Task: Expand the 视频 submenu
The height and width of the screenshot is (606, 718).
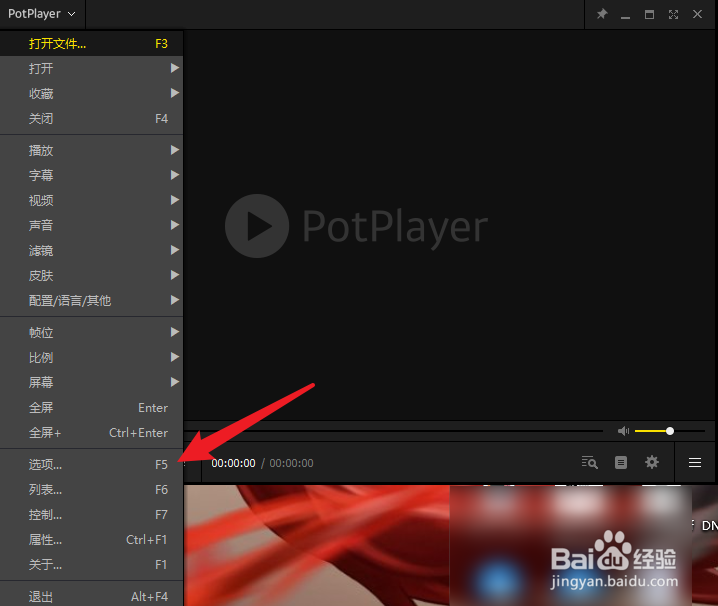Action: 92,200
